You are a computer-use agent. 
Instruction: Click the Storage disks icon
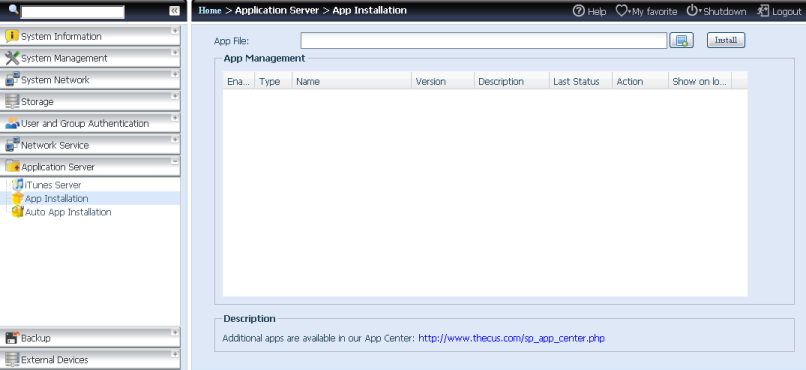[12, 102]
